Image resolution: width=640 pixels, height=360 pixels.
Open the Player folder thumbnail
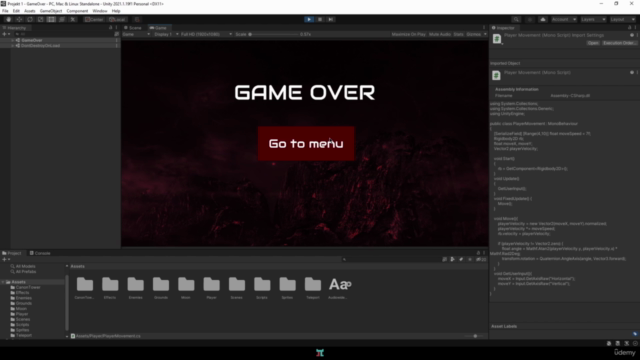tap(211, 284)
